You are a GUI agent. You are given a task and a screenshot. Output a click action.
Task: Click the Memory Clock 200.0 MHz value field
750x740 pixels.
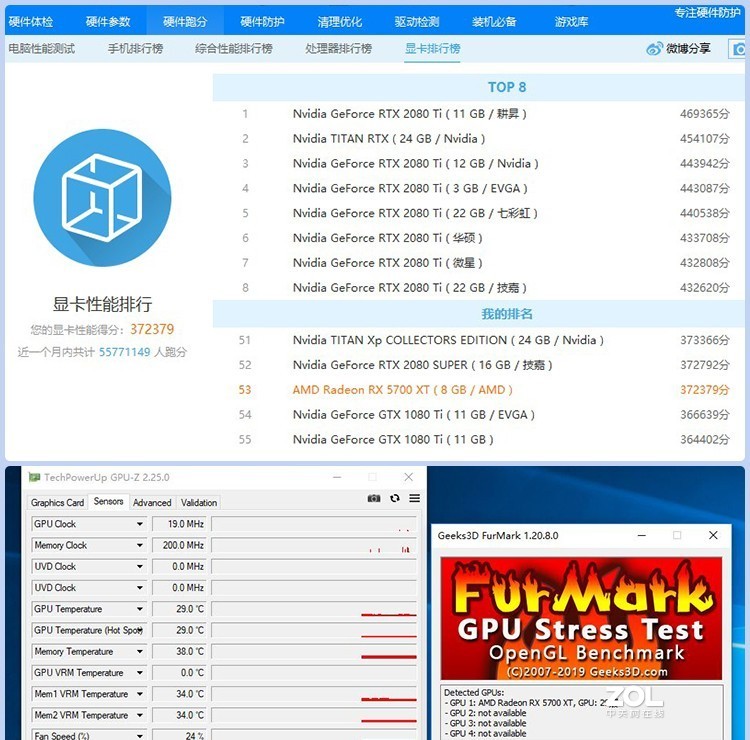[x=179, y=545]
